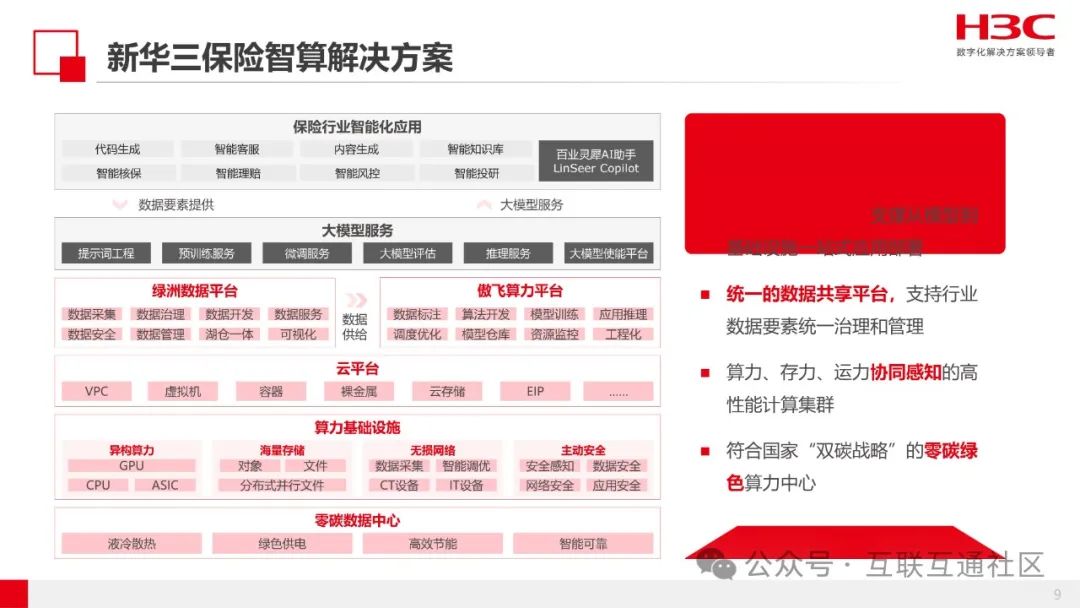Click the IT设备 box
This screenshot has width=1080, height=608.
pos(466,485)
